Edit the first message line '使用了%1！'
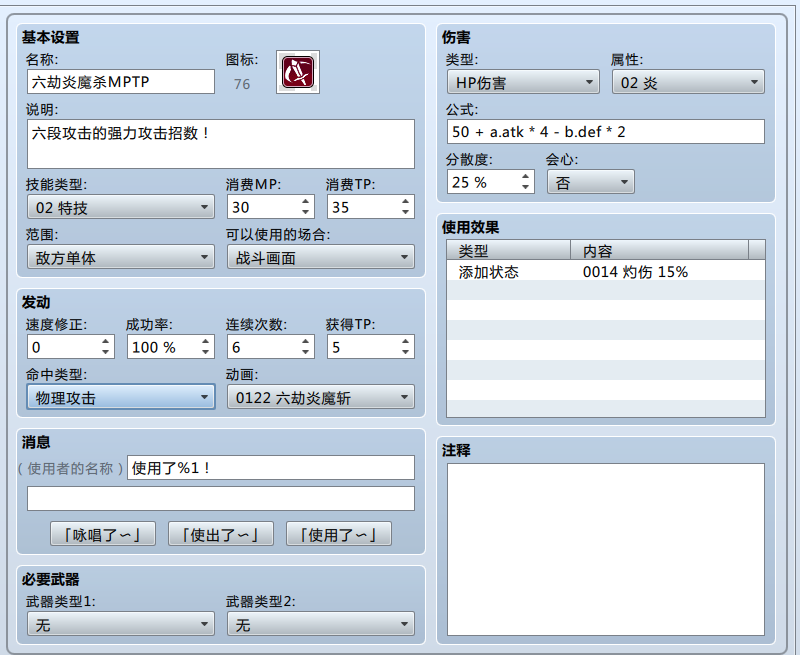800x655 pixels. 271,467
